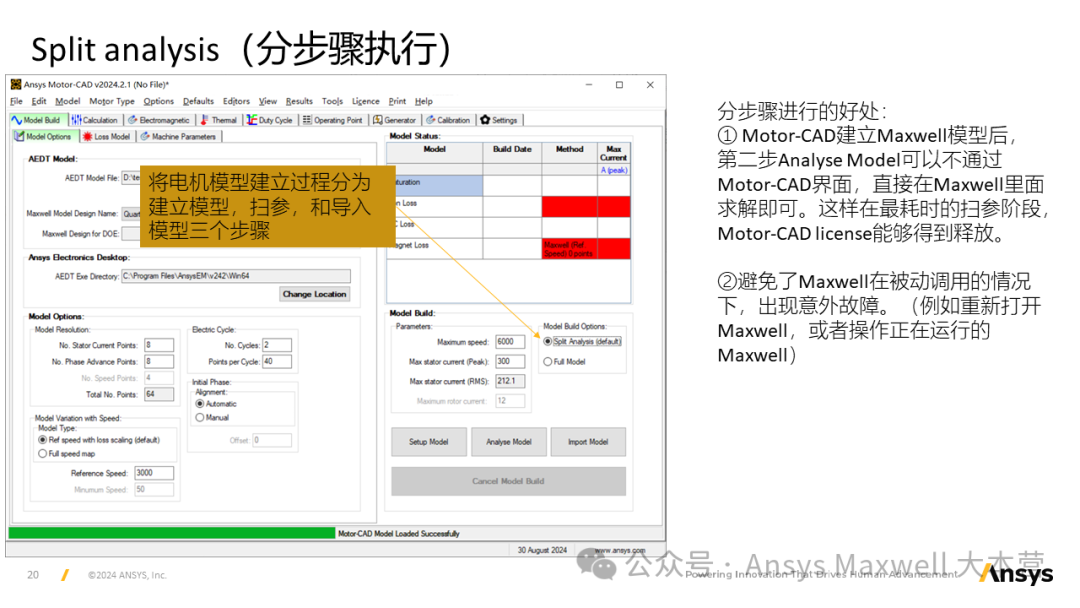1080x608 pixels.
Task: Open the Licence menu
Action: (366, 101)
